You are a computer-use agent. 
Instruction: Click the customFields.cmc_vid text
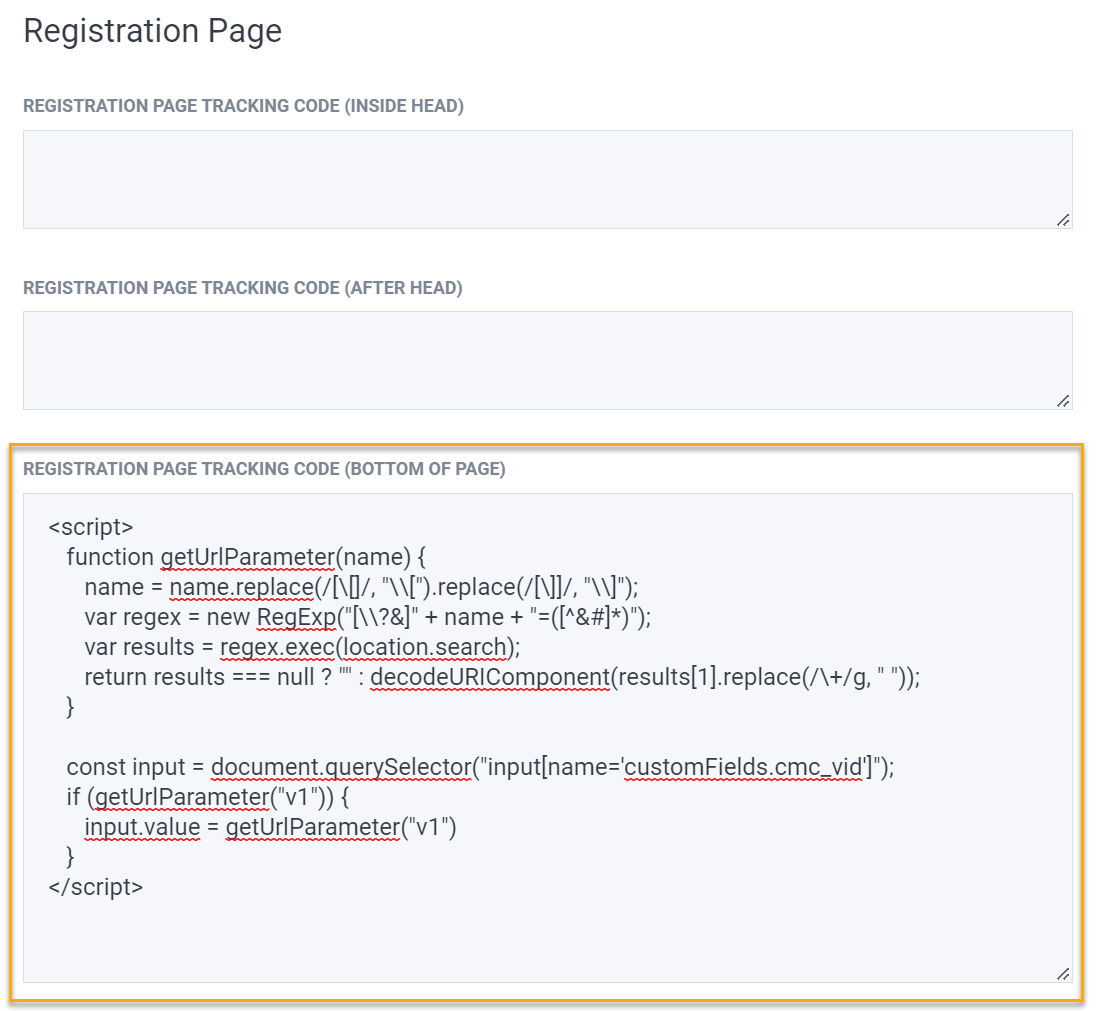743,767
